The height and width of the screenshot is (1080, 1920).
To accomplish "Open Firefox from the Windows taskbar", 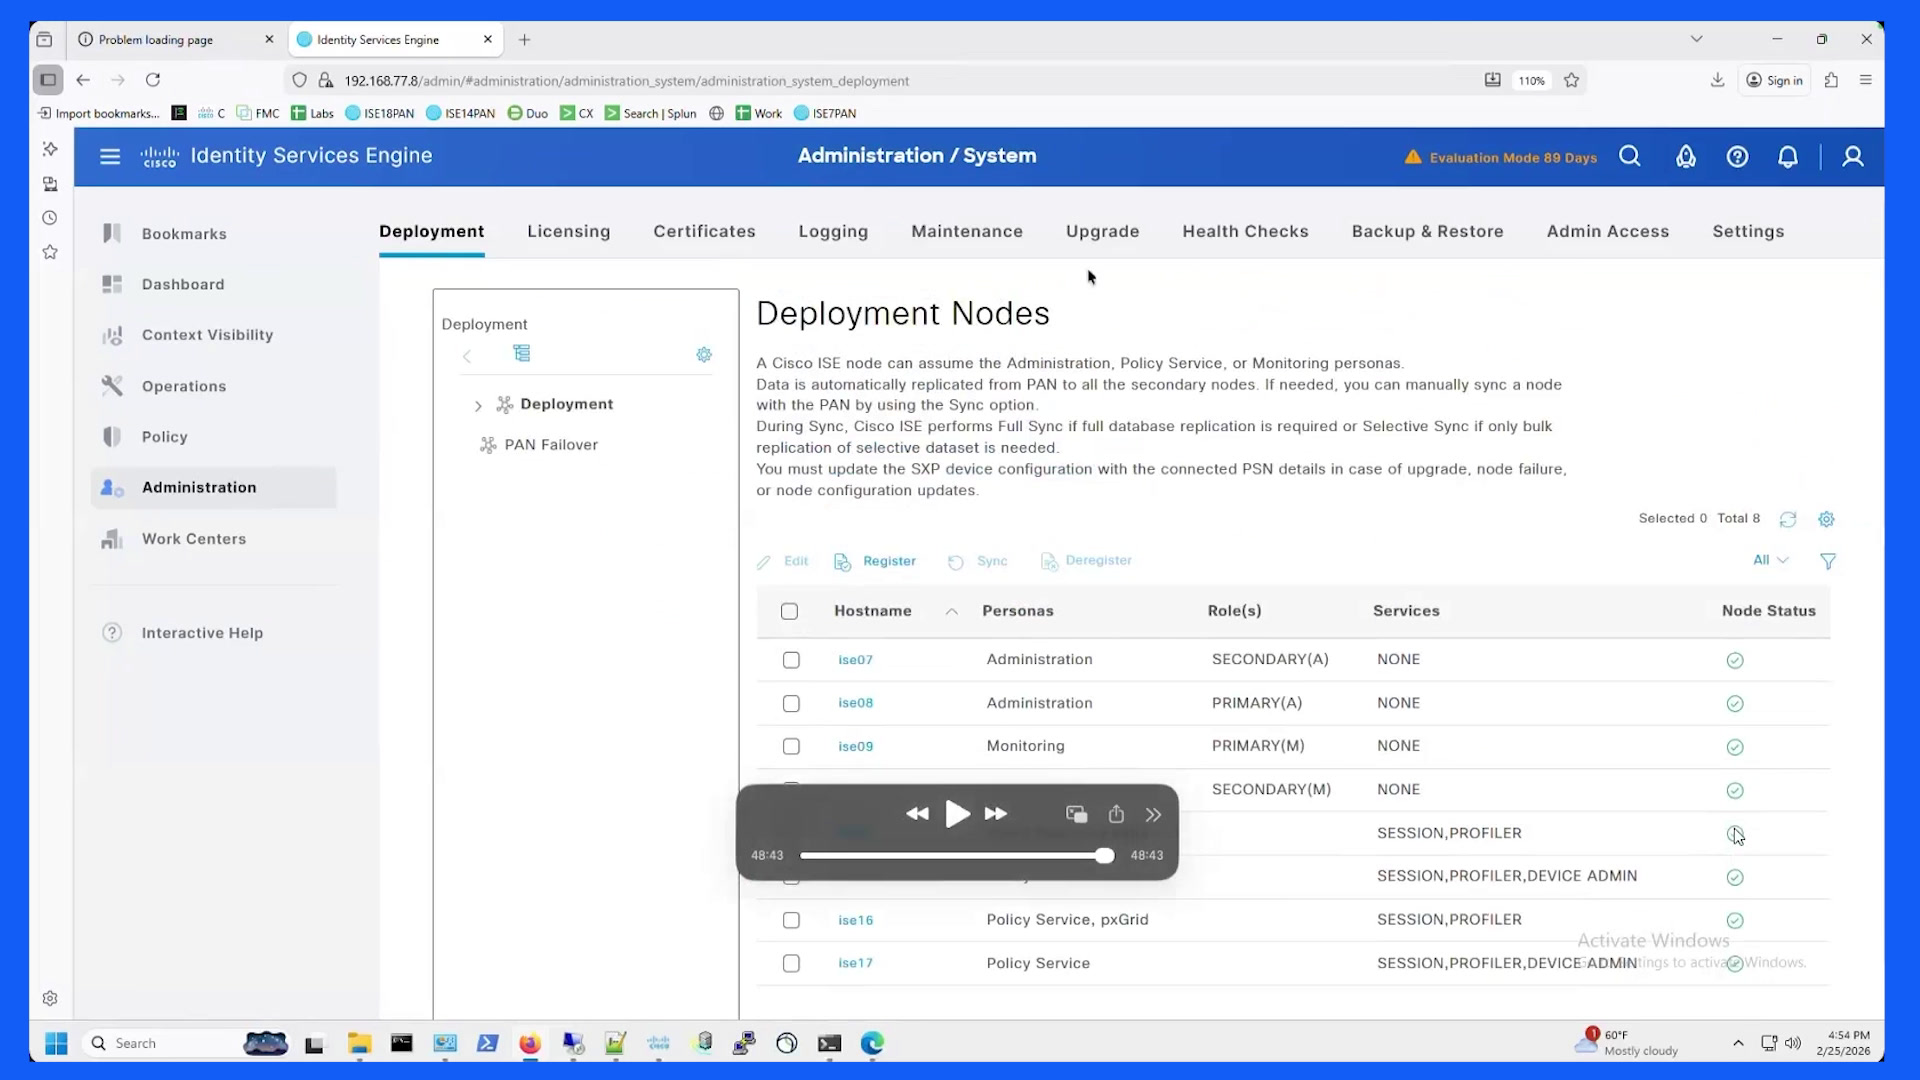I will click(530, 1044).
